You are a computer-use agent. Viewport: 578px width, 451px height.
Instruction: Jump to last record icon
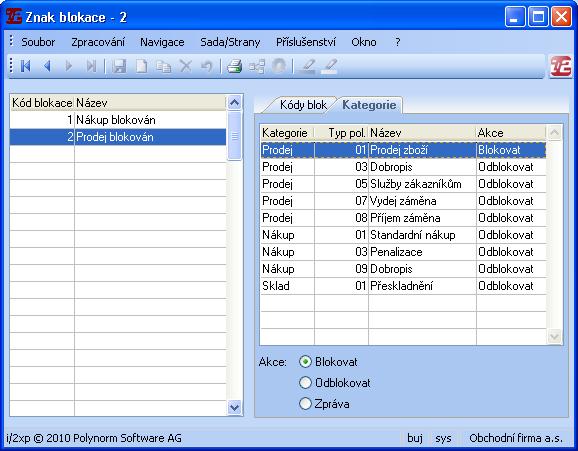(x=91, y=66)
